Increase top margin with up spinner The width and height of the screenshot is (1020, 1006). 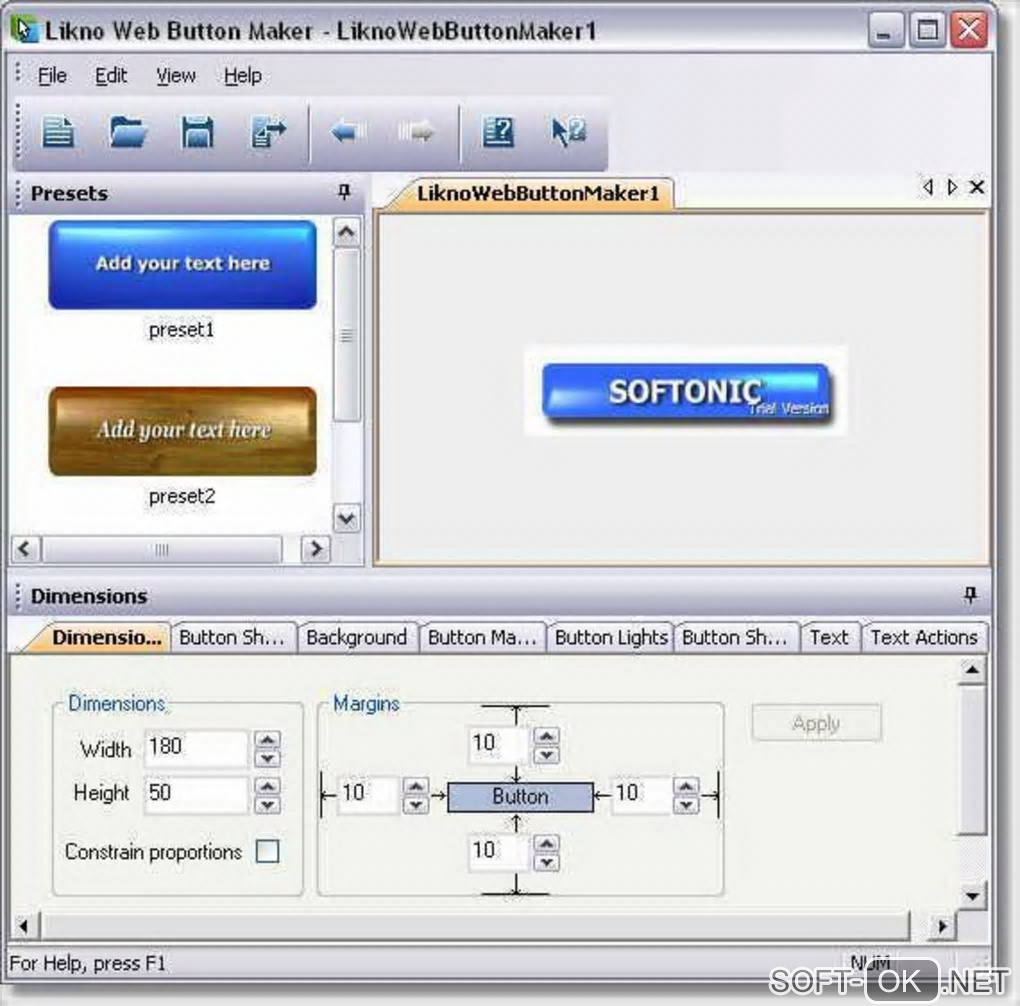click(546, 736)
